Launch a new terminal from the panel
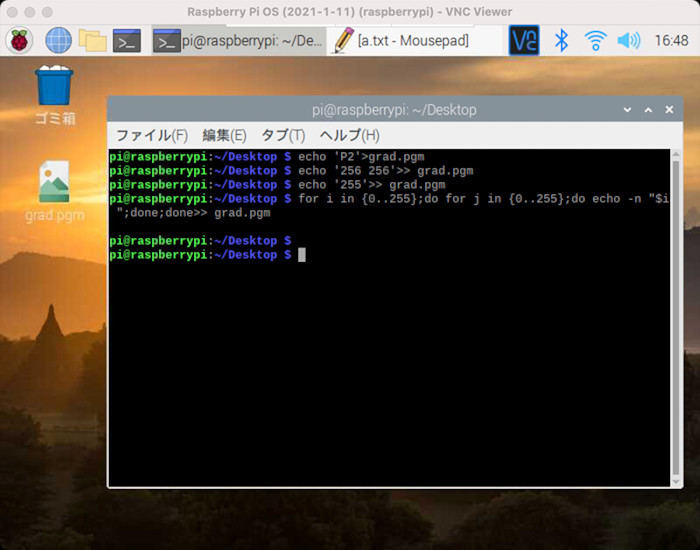 [127, 41]
